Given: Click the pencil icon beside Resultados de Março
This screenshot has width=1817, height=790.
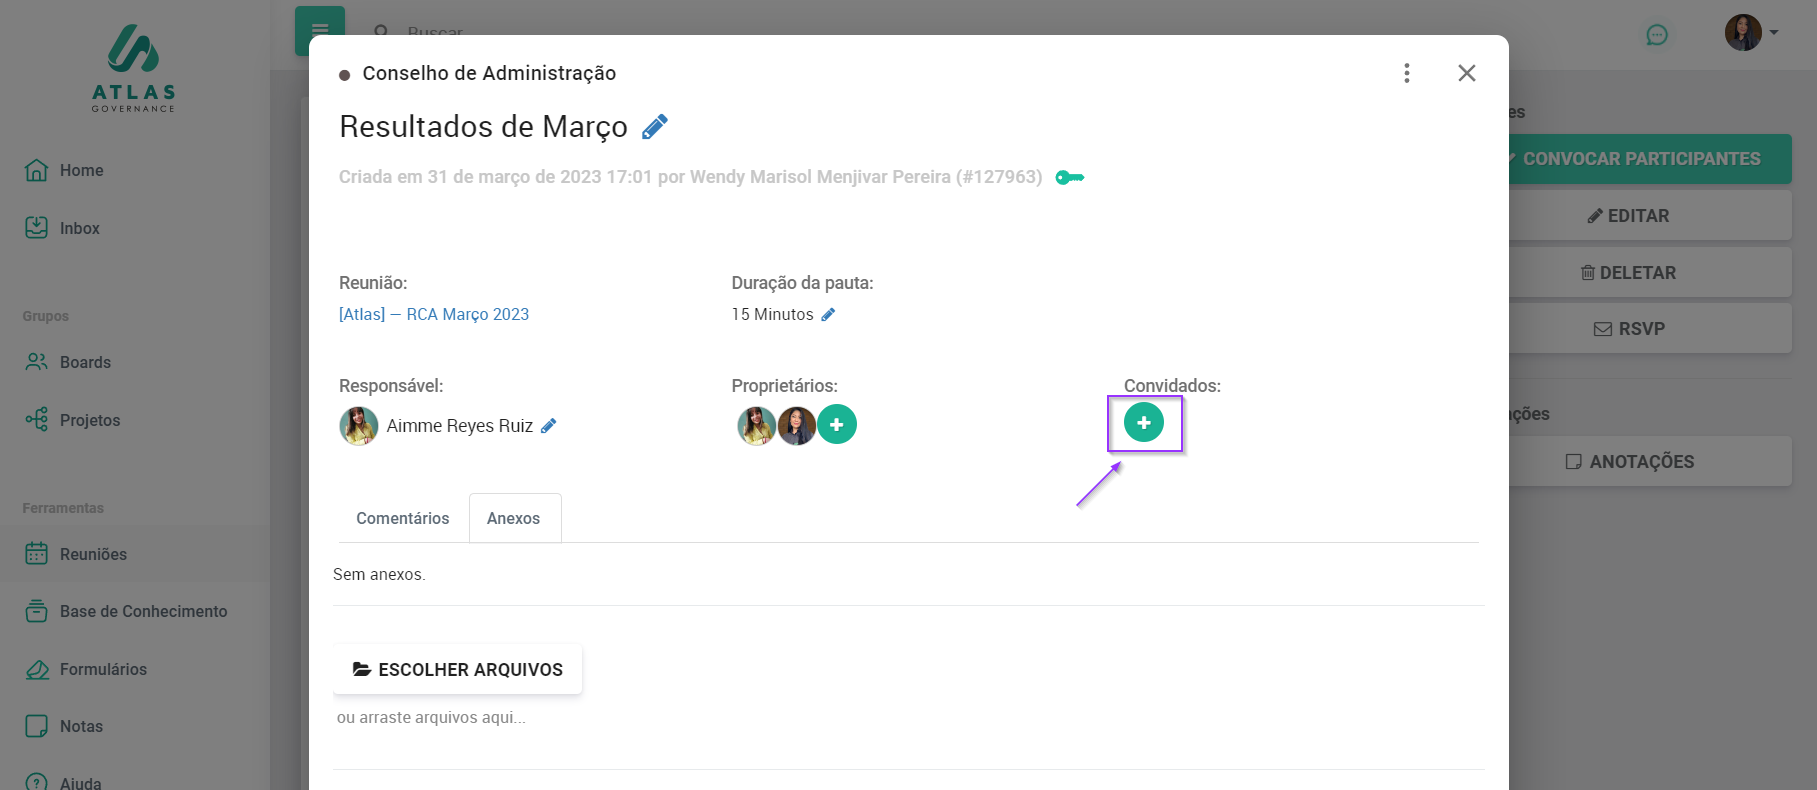Looking at the screenshot, I should click(655, 127).
